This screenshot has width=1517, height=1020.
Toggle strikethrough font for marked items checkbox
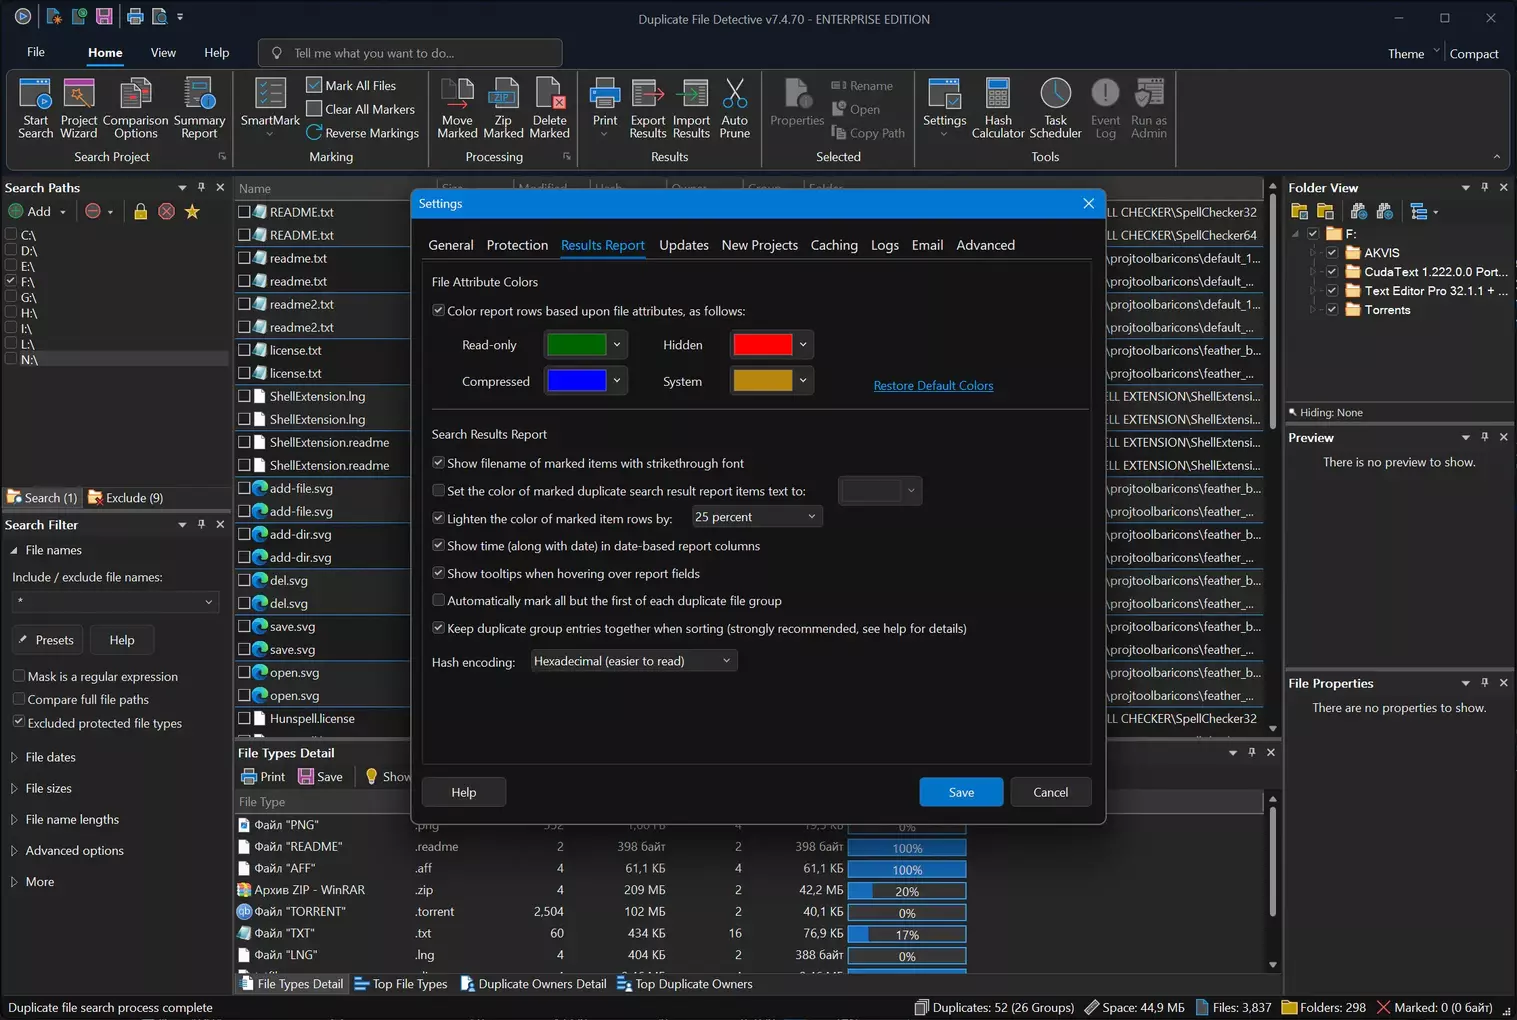[439, 463]
